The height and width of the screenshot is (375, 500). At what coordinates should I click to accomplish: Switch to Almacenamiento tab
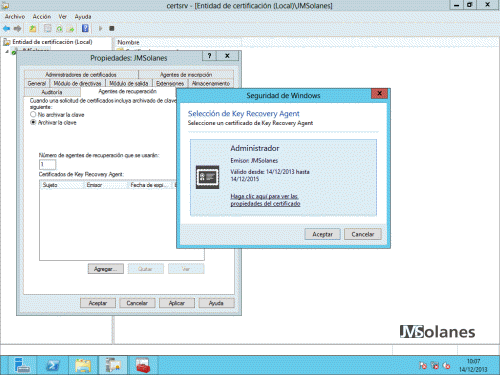pyautogui.click(x=211, y=83)
